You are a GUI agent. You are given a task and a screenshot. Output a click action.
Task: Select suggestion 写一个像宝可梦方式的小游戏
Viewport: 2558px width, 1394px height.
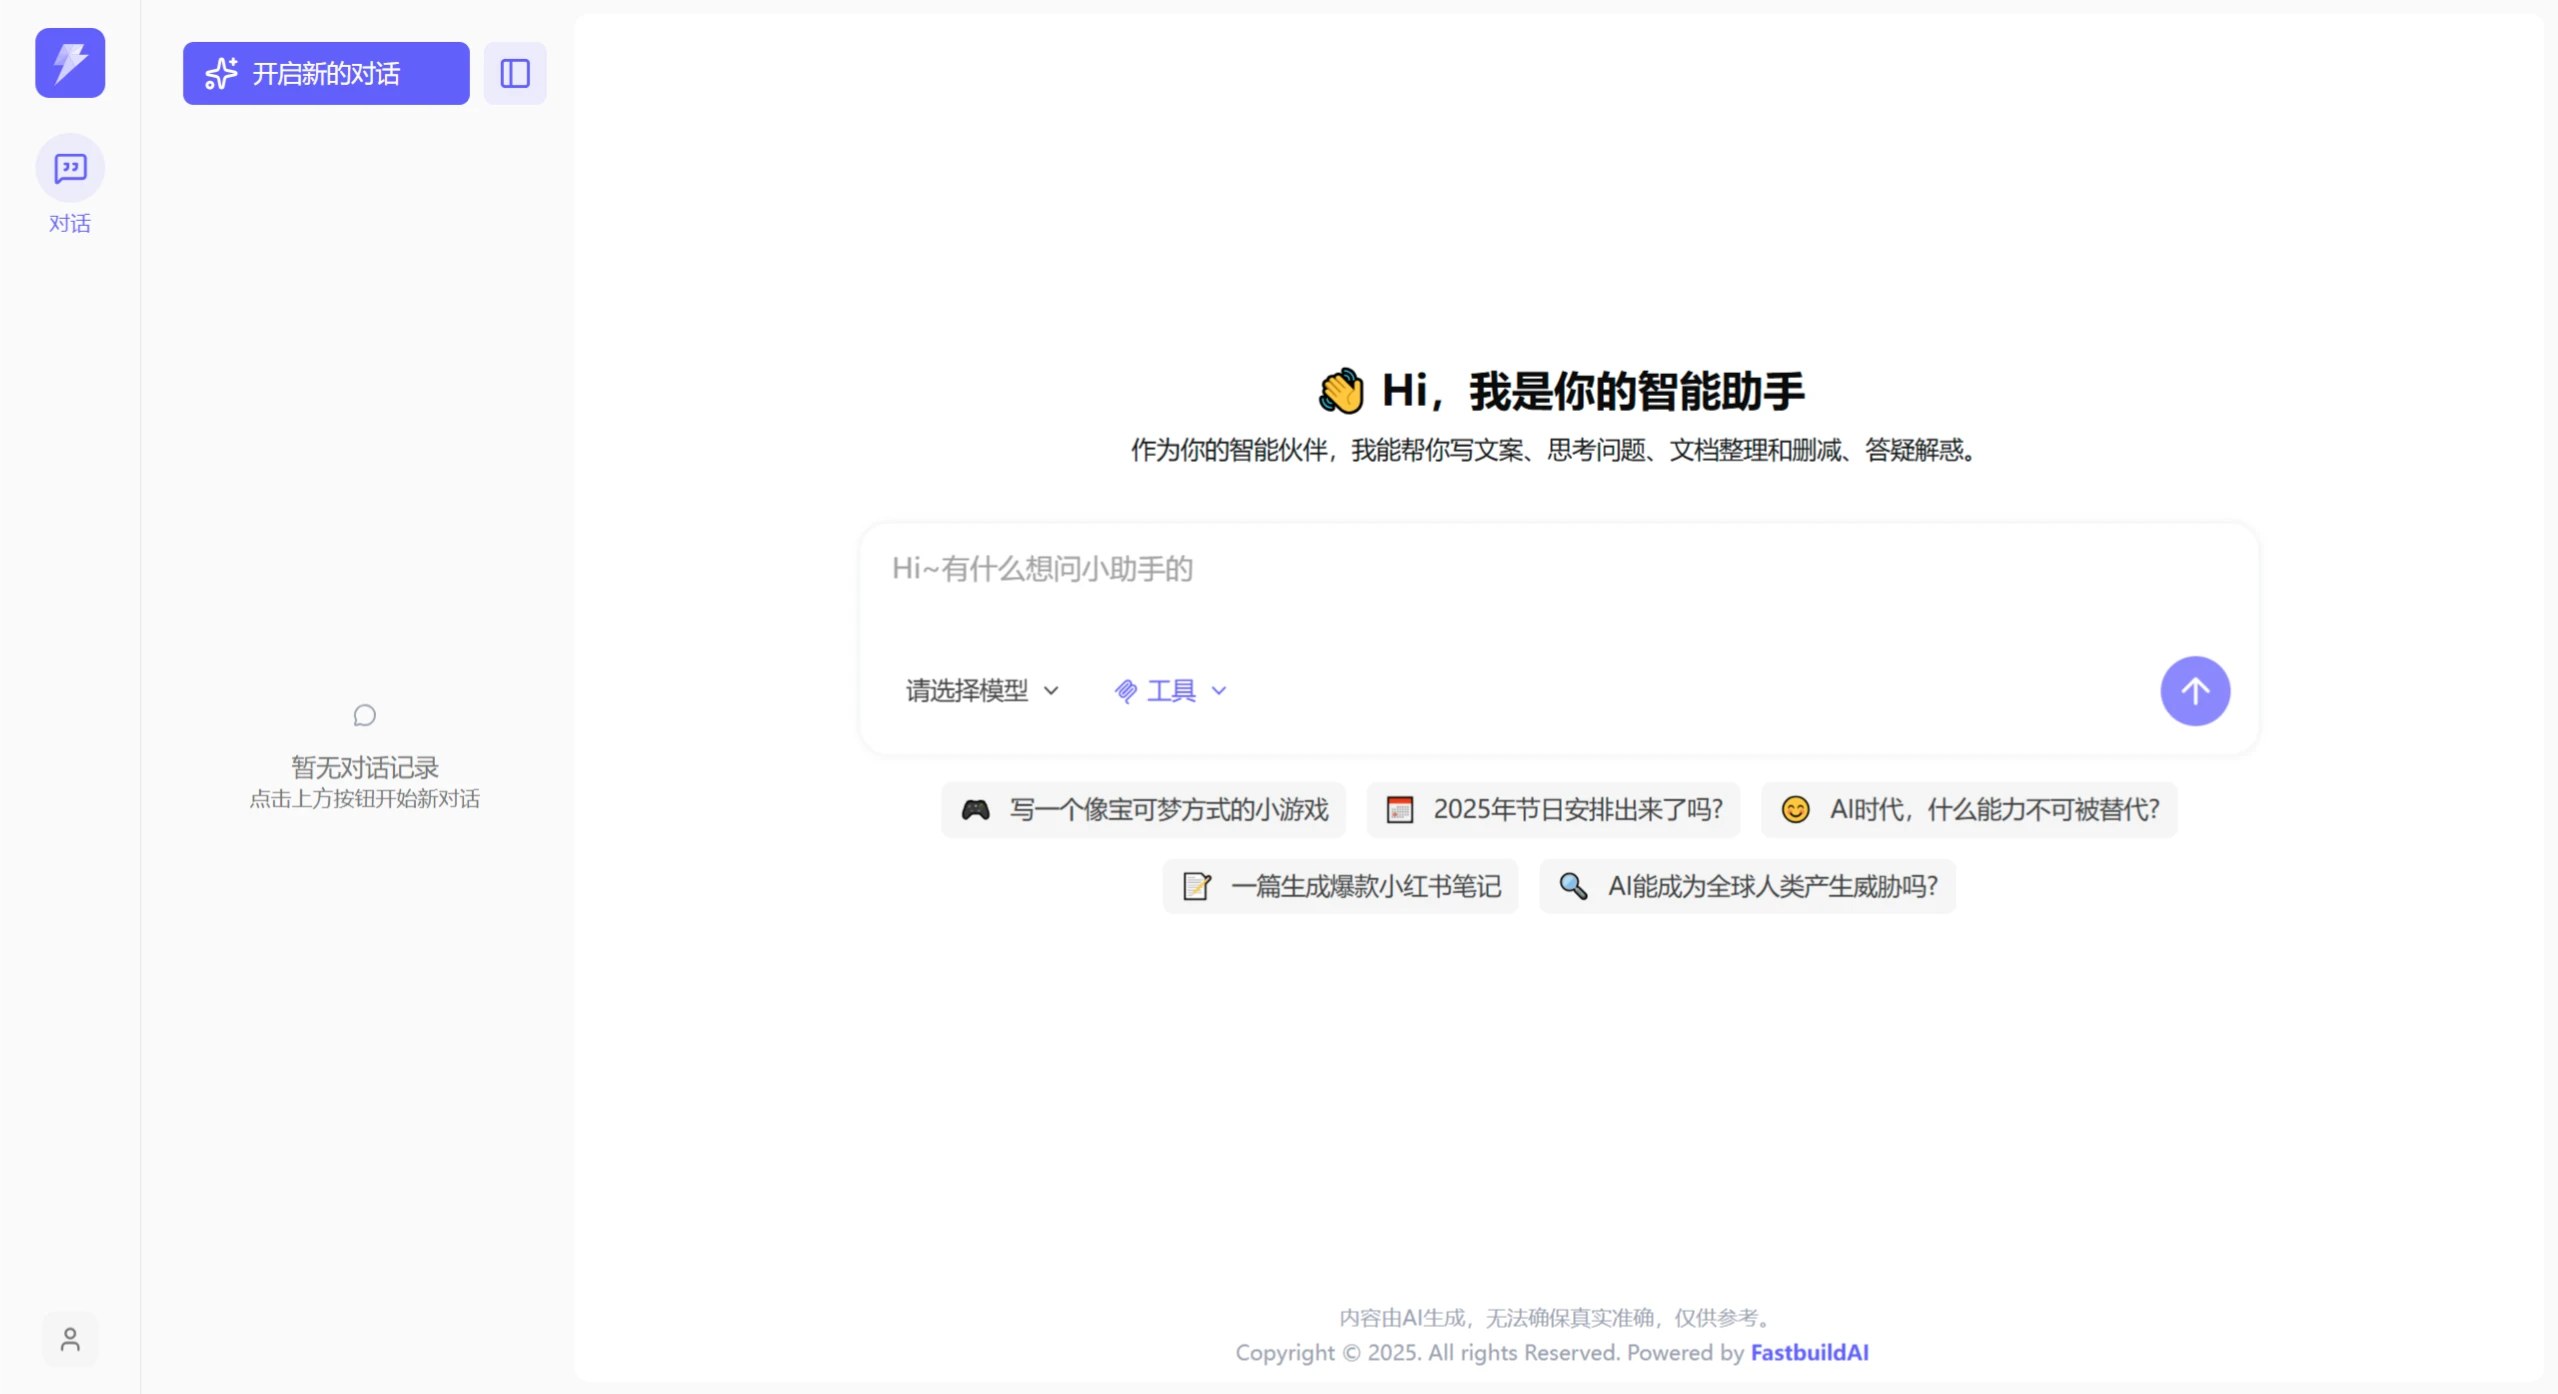(x=1143, y=809)
